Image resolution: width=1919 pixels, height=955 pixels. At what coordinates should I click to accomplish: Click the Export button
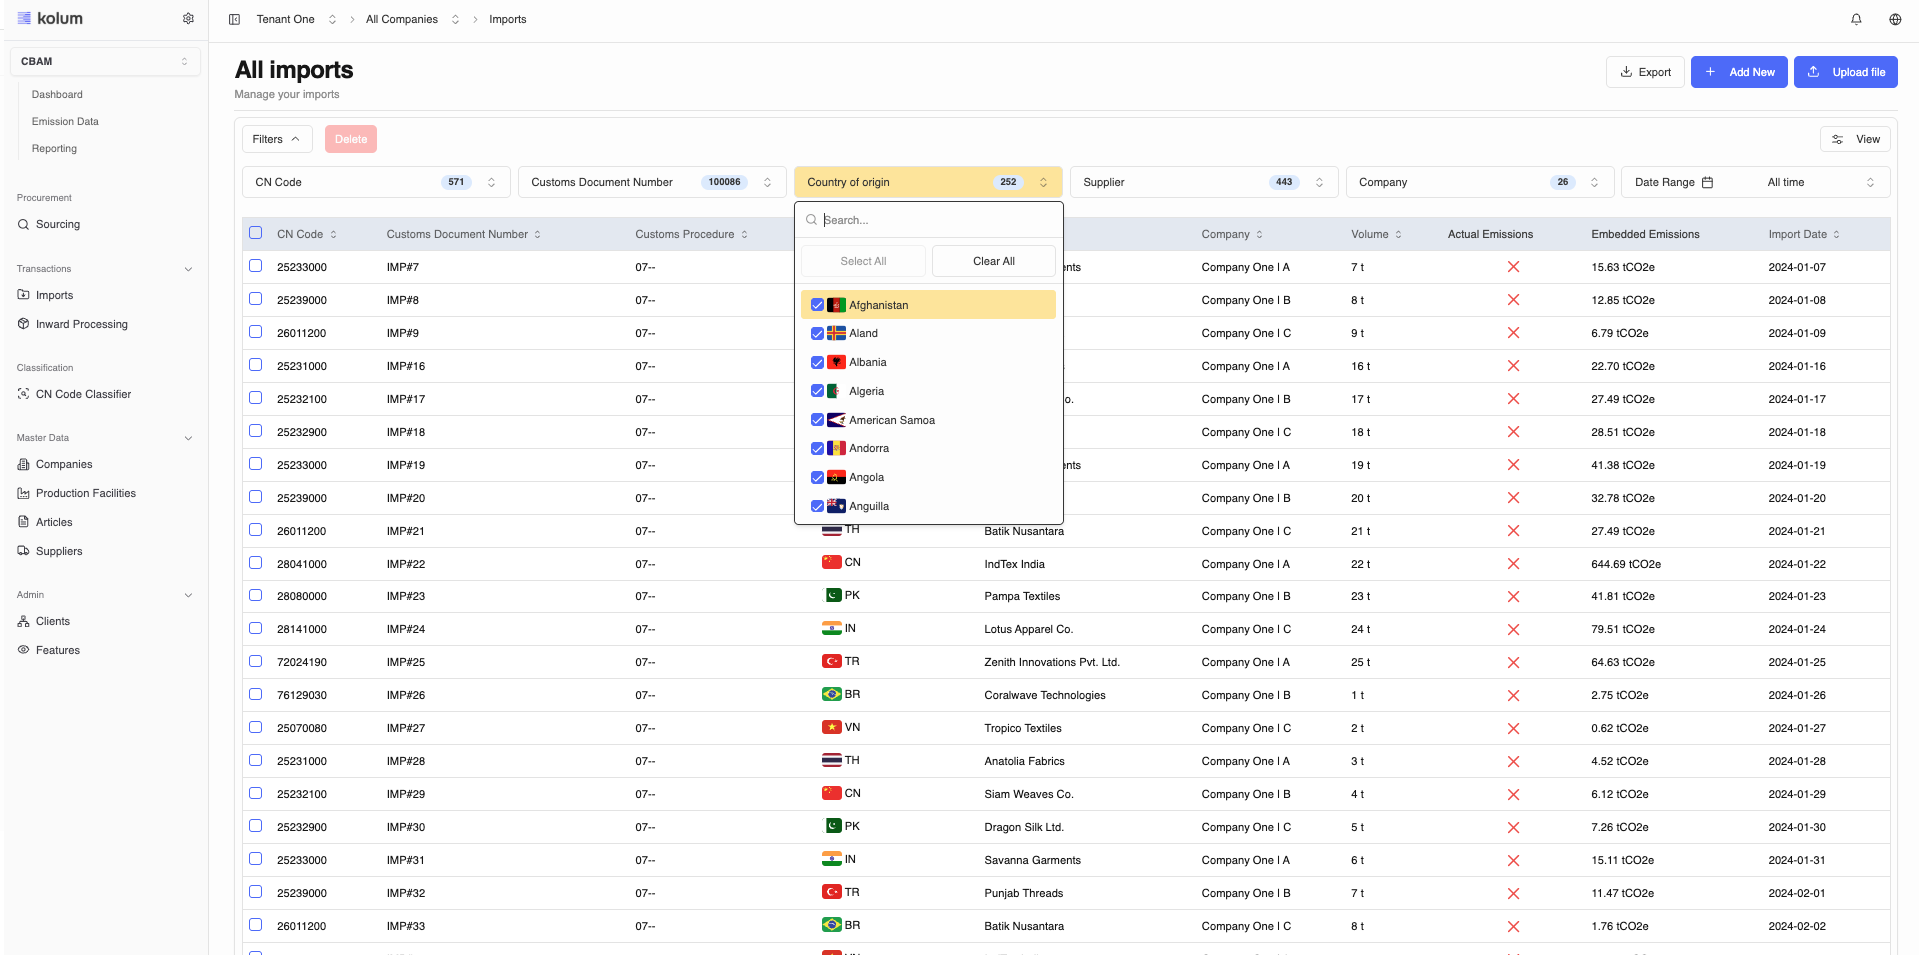pos(1645,72)
